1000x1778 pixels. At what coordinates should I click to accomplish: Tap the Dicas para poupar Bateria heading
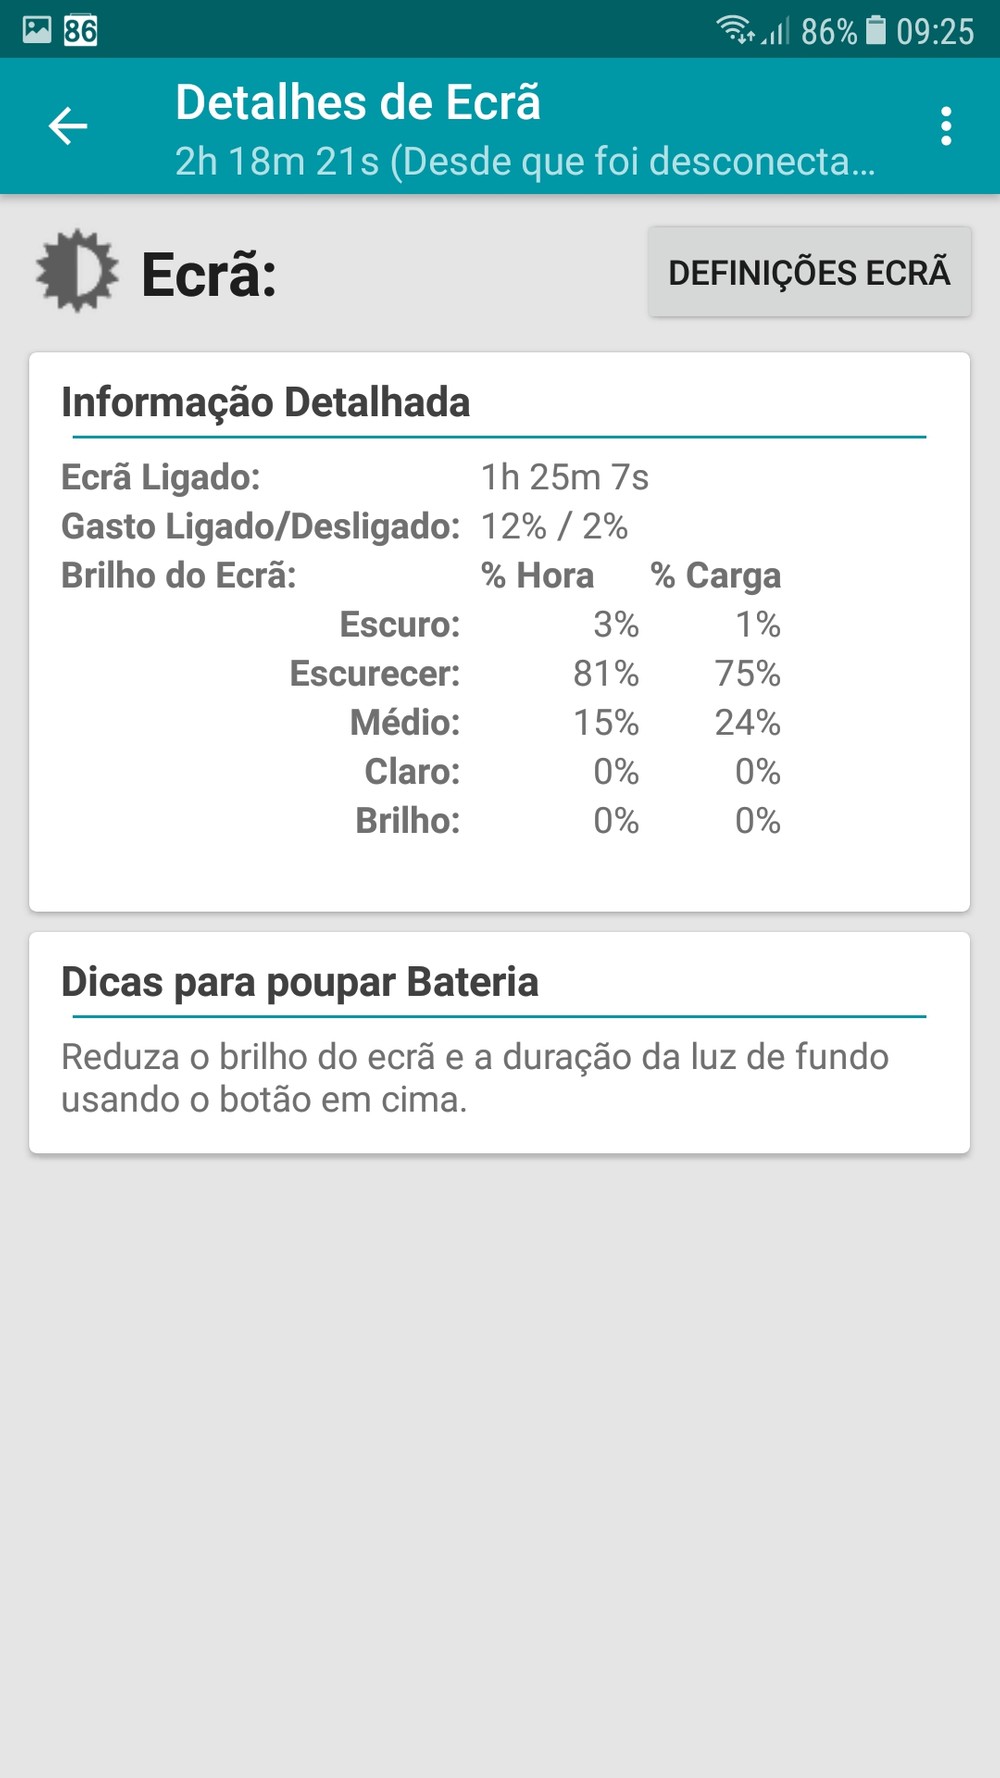[x=300, y=982]
